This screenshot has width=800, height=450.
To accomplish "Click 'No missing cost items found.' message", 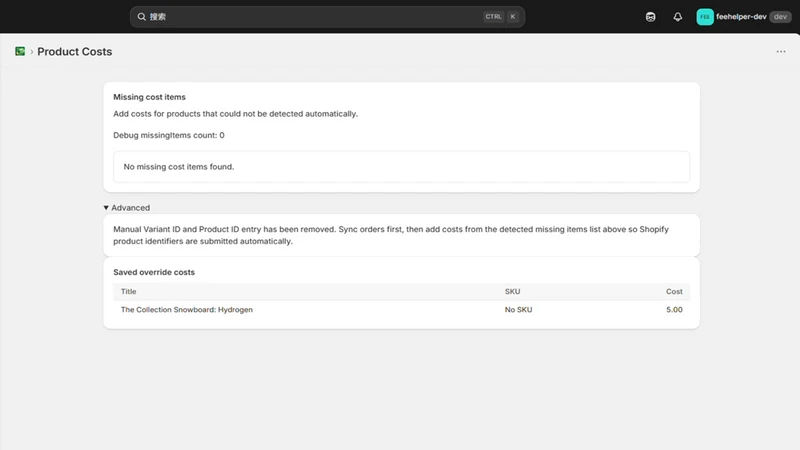I will pos(179,167).
